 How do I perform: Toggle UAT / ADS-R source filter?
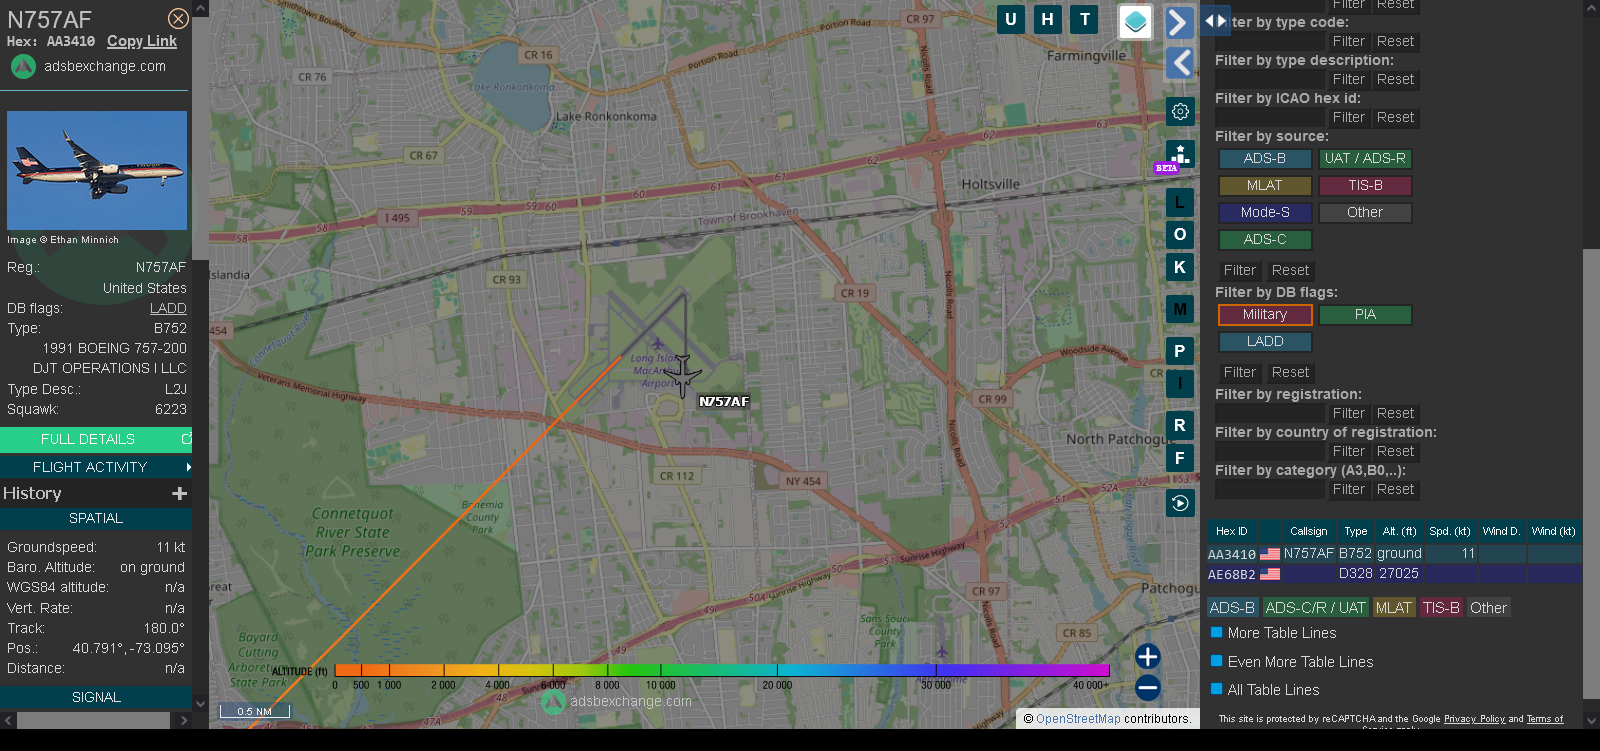tap(1365, 159)
